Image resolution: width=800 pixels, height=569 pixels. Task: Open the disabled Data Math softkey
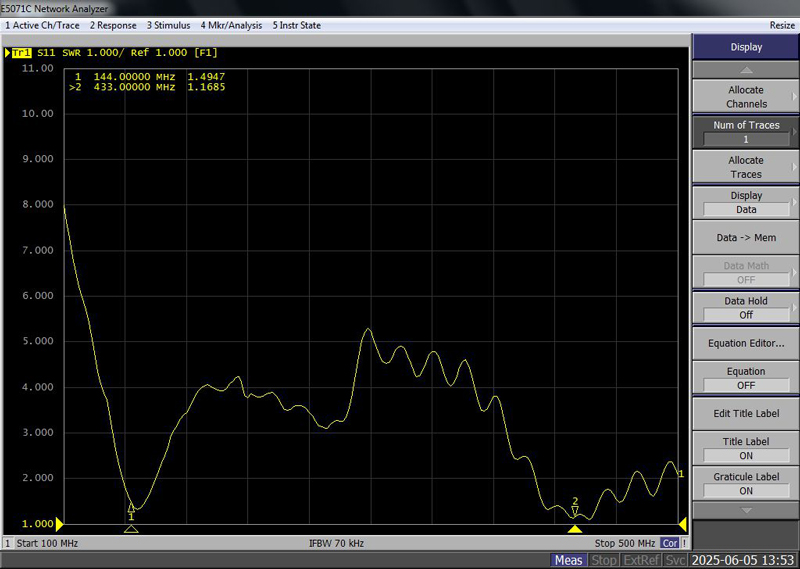pos(746,273)
